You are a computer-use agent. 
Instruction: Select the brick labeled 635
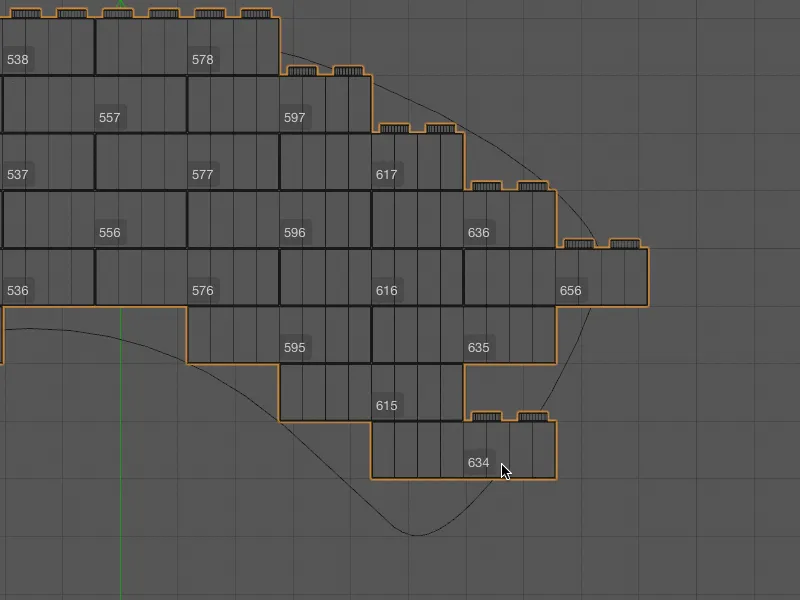479,348
